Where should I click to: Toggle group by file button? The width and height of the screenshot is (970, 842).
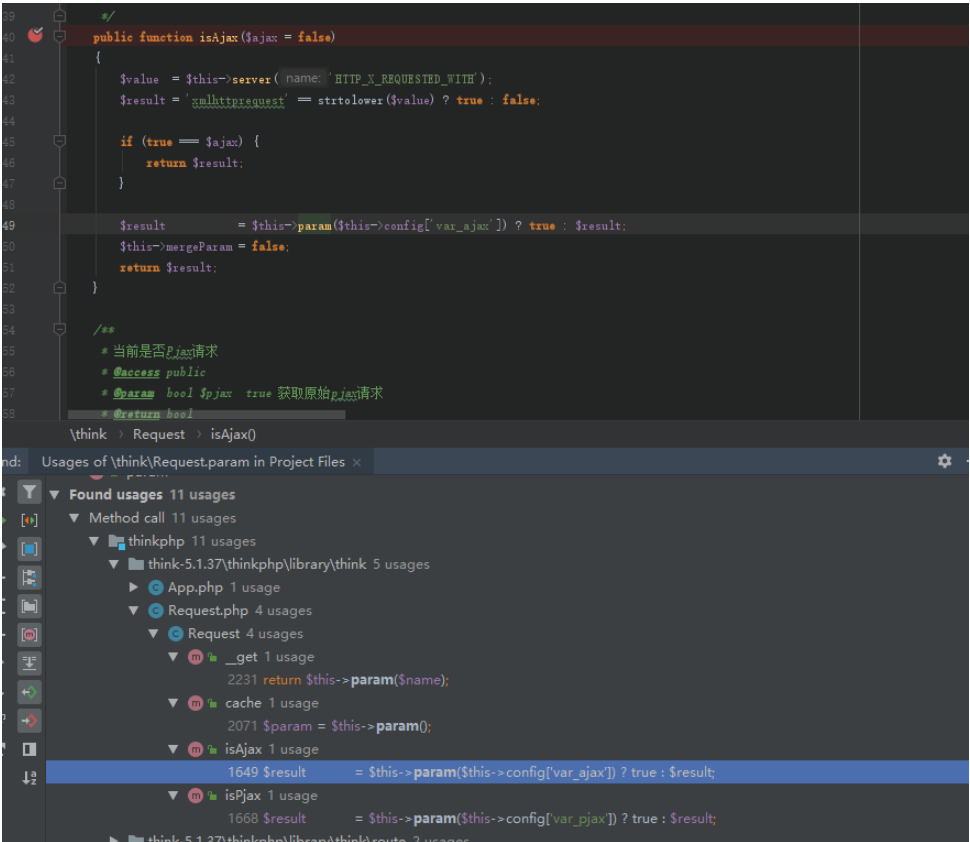[x=29, y=606]
